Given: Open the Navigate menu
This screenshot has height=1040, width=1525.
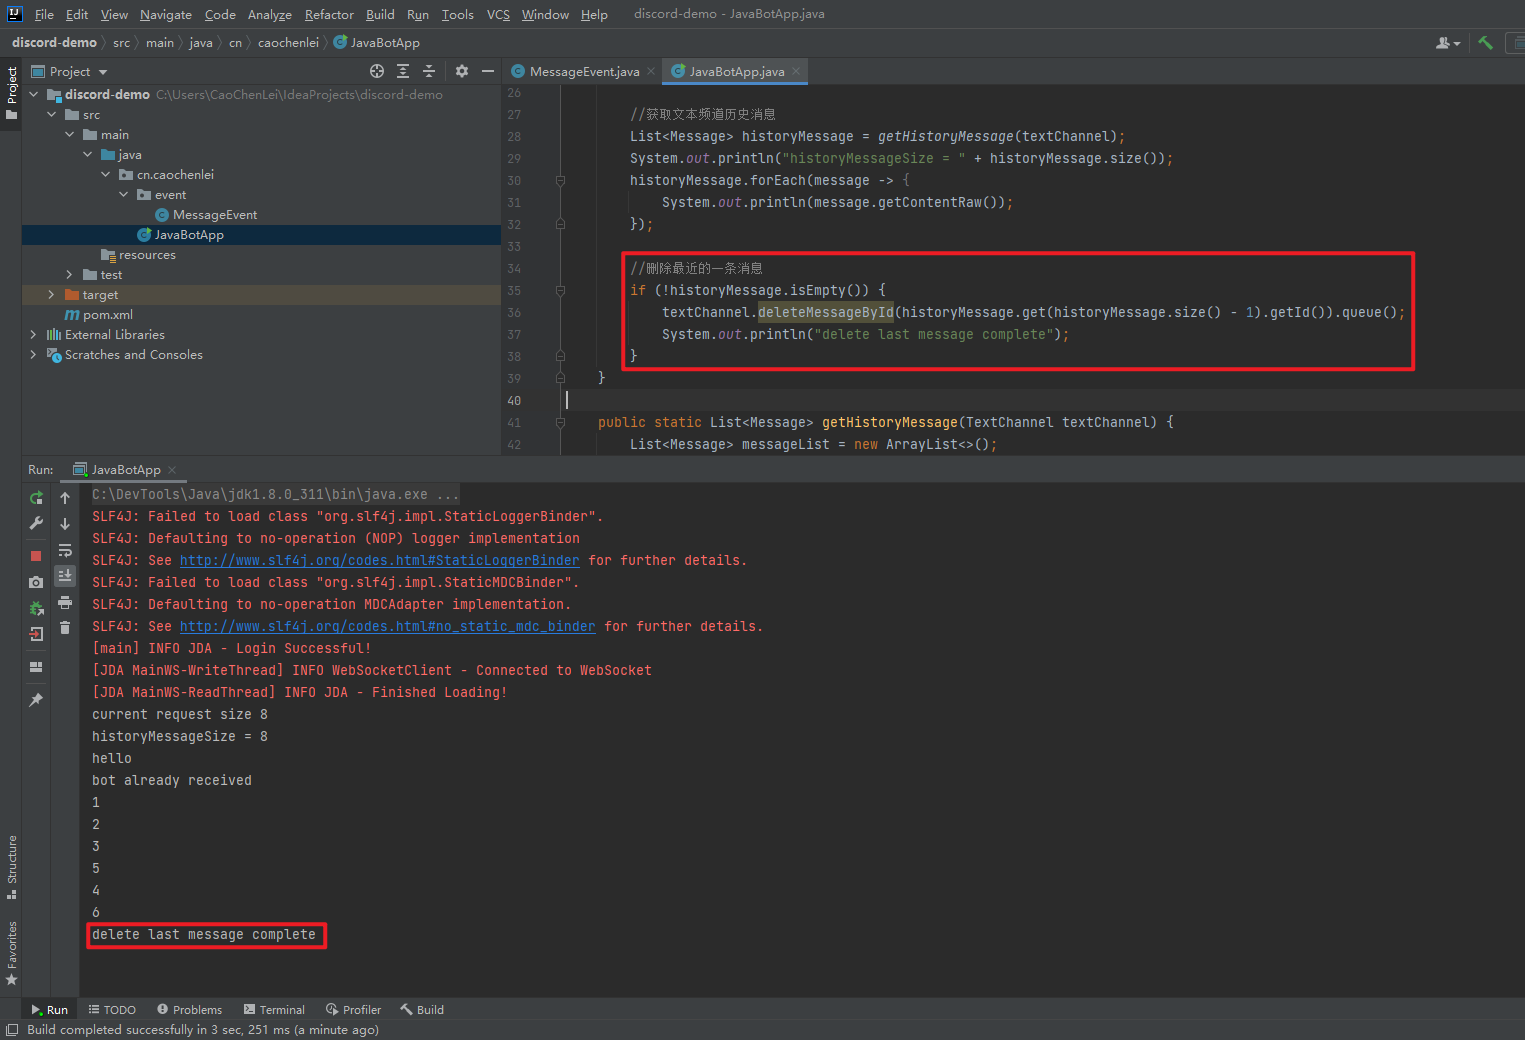Looking at the screenshot, I should point(165,14).
